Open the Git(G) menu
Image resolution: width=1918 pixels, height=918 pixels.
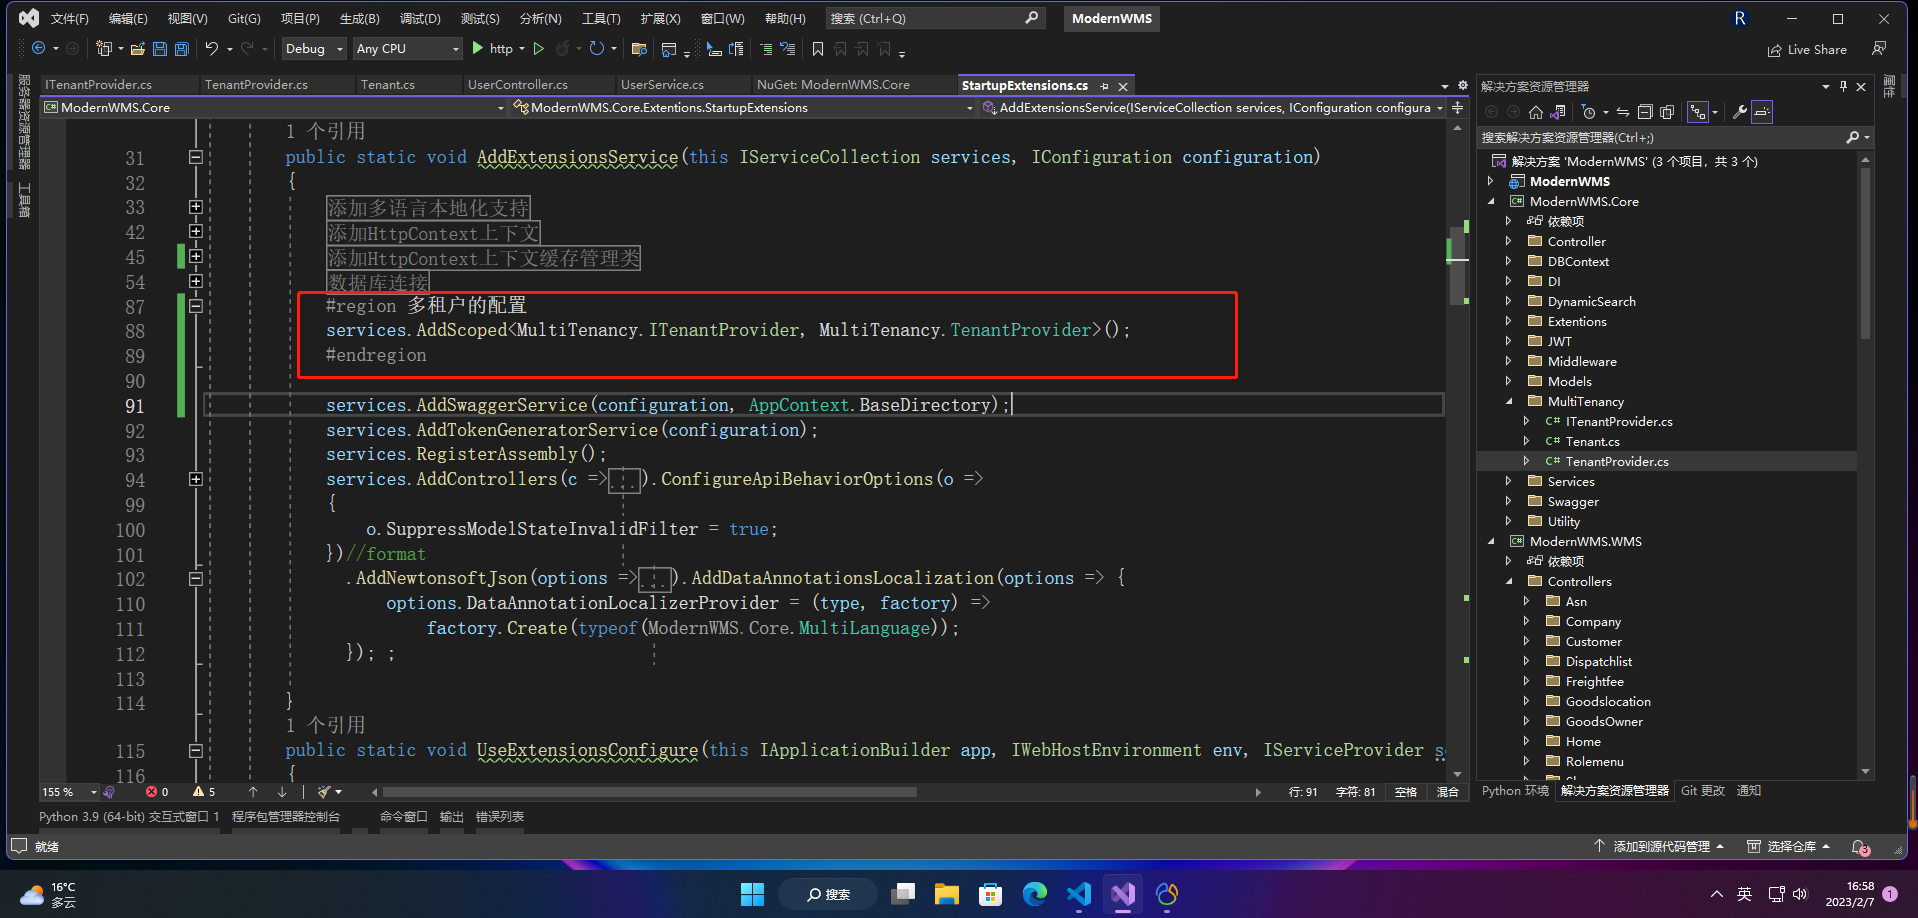[244, 18]
